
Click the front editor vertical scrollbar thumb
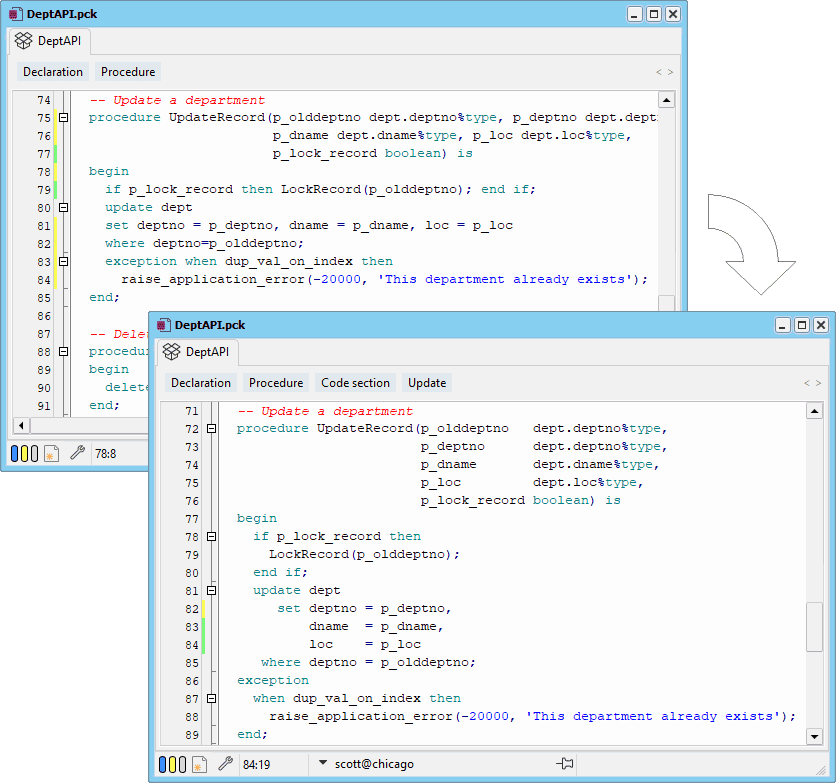814,627
